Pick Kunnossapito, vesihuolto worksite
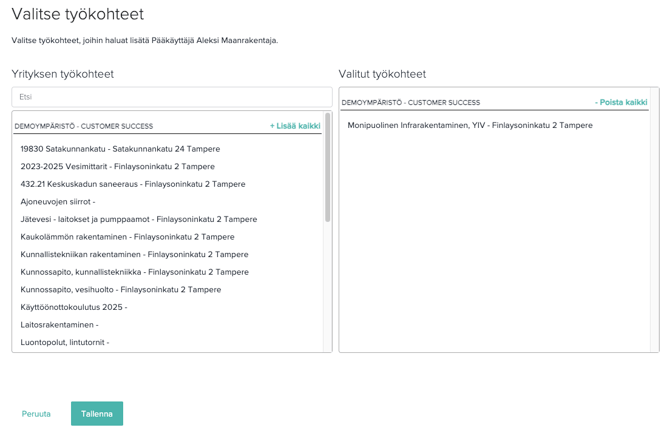This screenshot has width=670, height=436. (120, 290)
